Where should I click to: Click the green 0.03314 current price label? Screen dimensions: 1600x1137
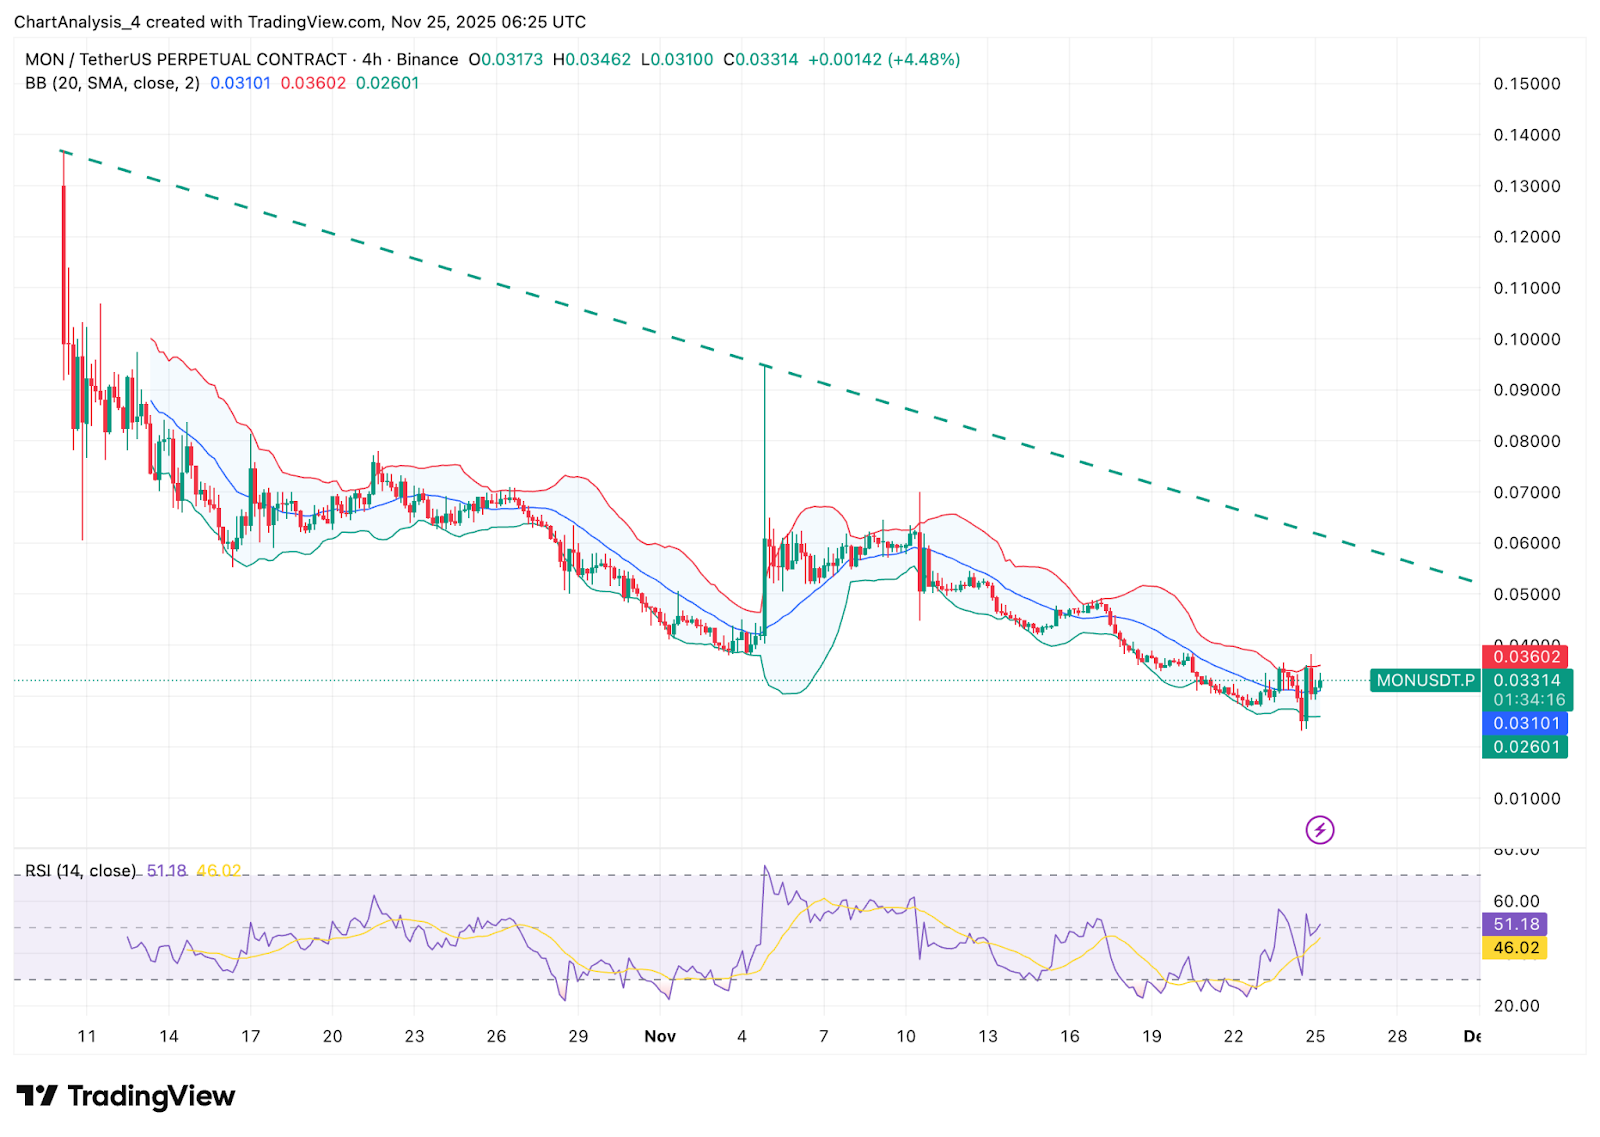[x=1526, y=680]
